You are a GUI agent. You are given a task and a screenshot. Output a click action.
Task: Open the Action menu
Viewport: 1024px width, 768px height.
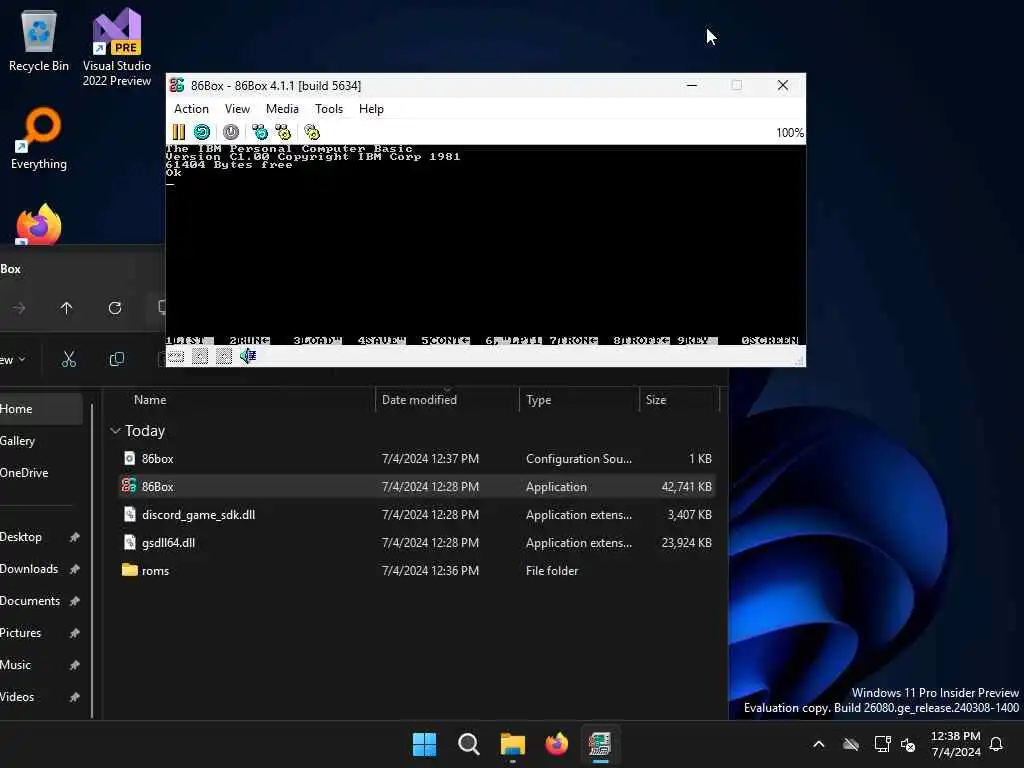[x=191, y=109]
